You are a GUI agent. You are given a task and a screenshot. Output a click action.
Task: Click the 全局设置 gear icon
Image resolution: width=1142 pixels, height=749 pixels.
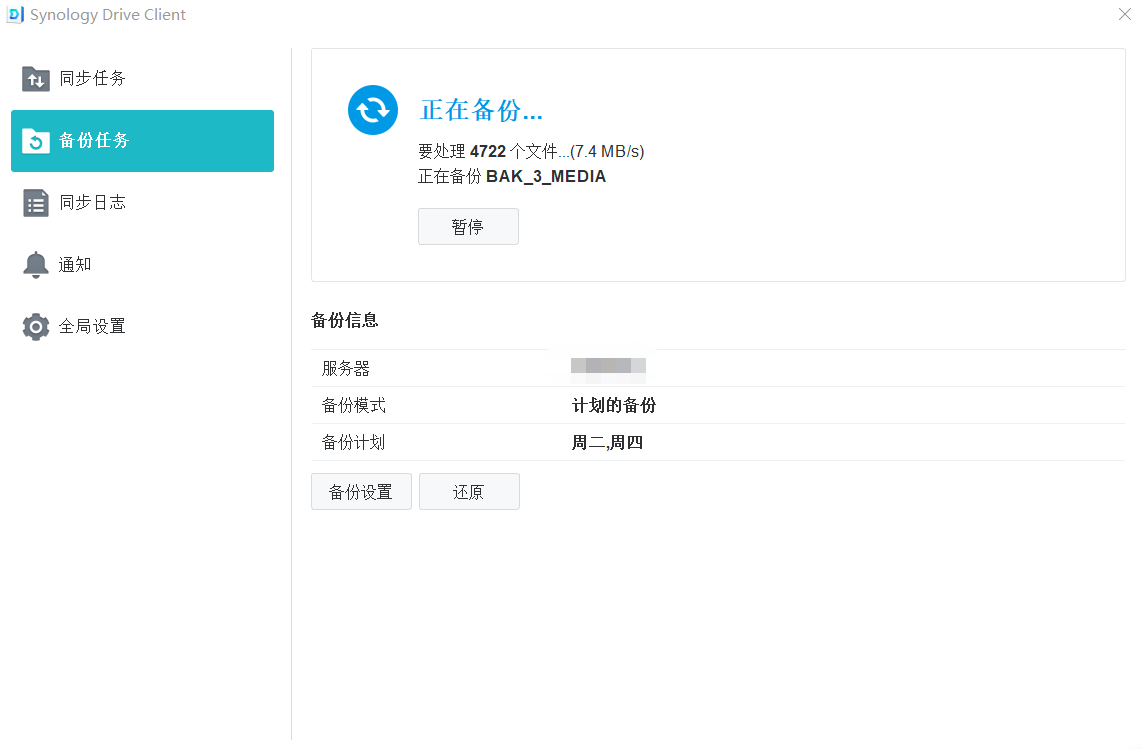pyautogui.click(x=36, y=327)
